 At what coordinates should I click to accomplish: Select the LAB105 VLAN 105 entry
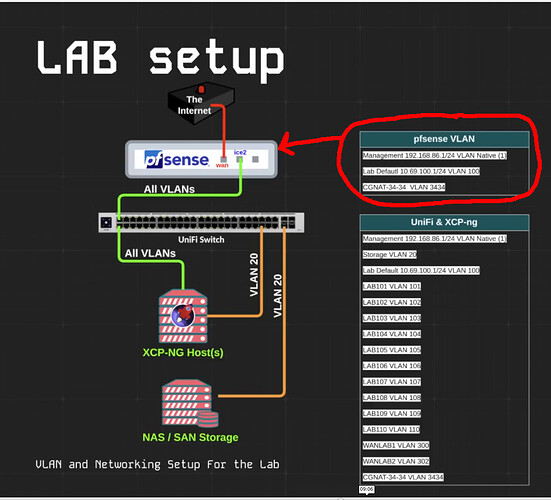coord(392,350)
